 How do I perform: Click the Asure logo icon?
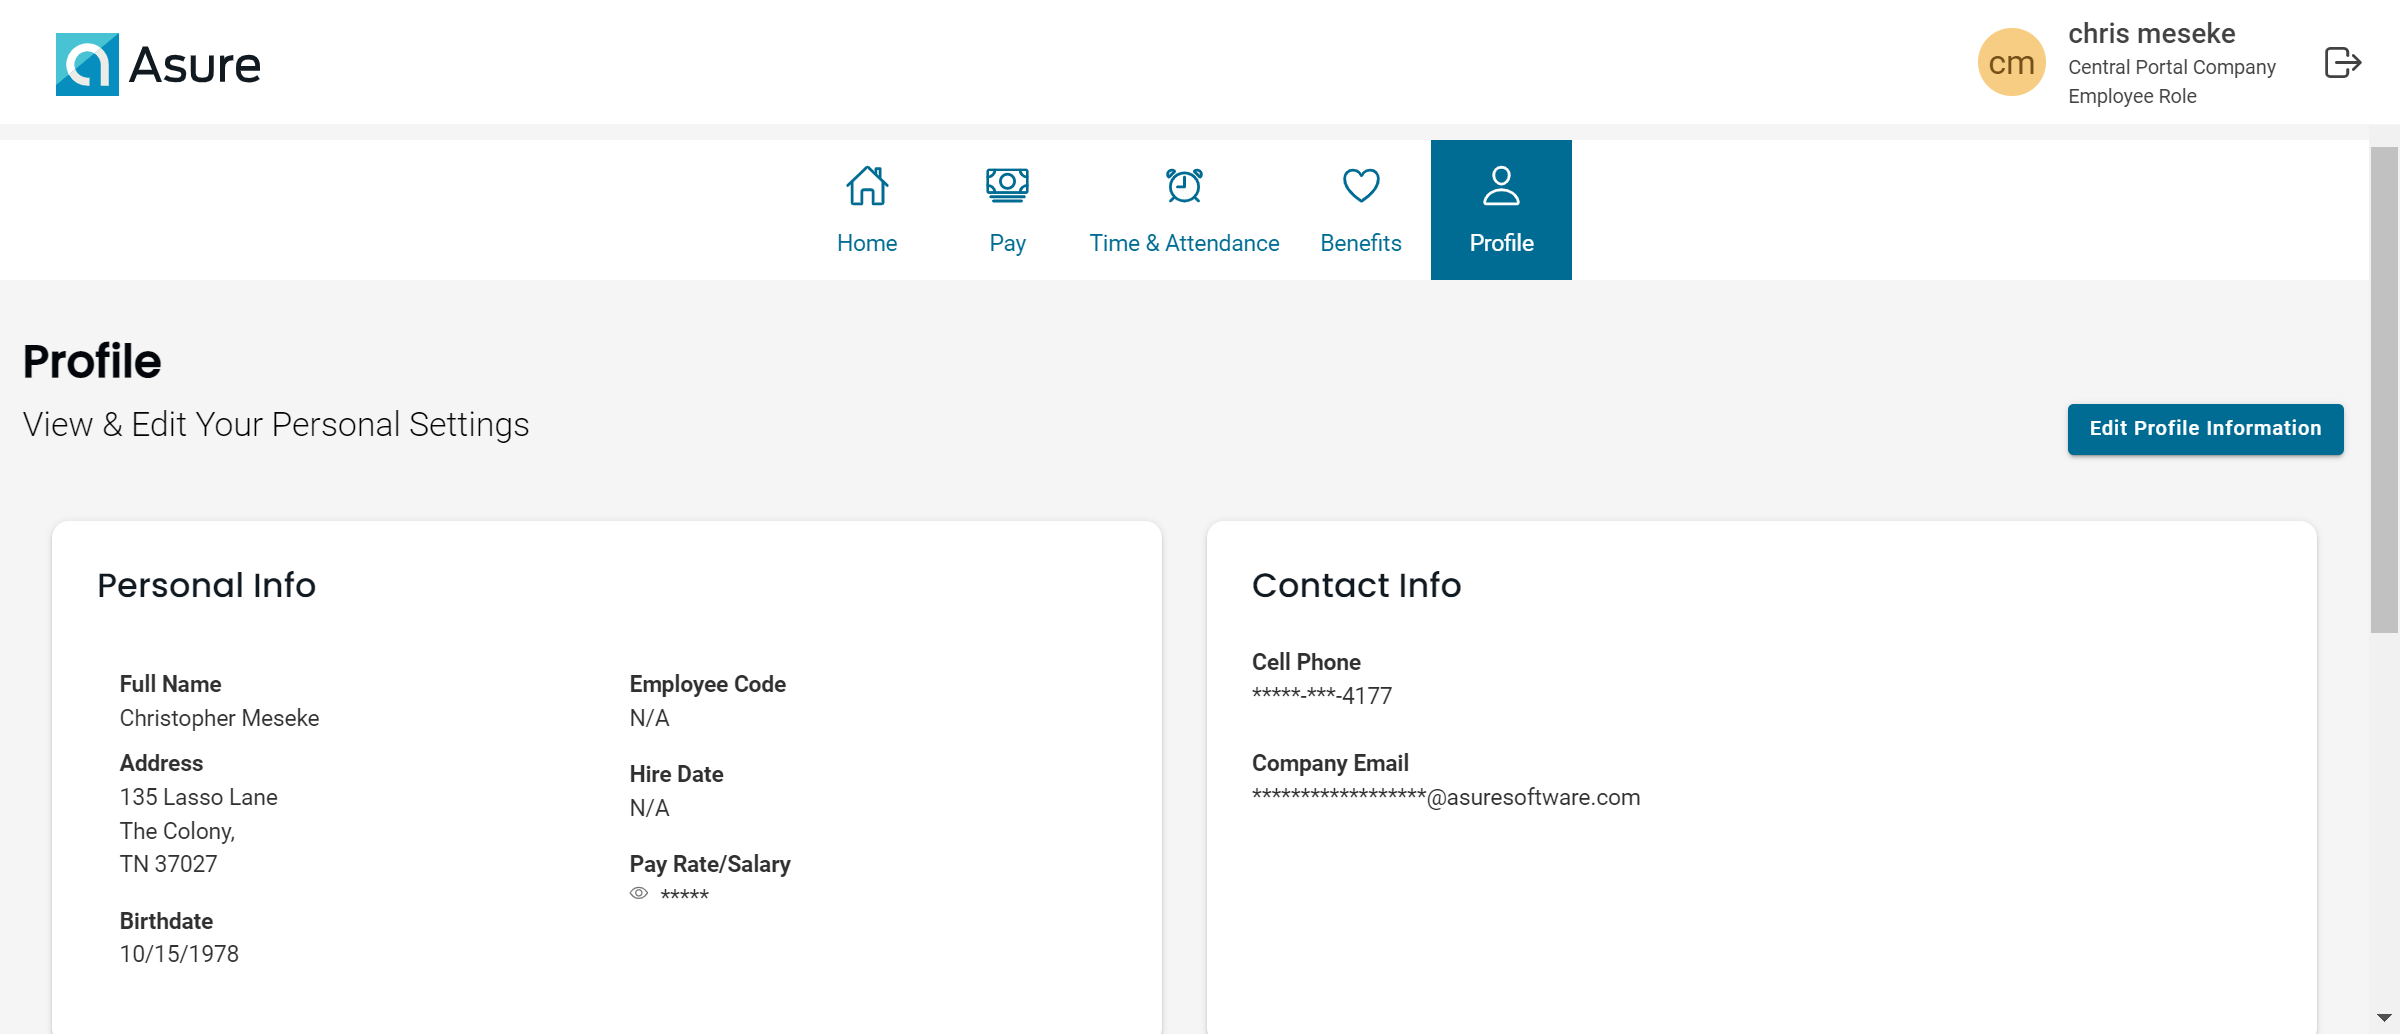coord(87,64)
